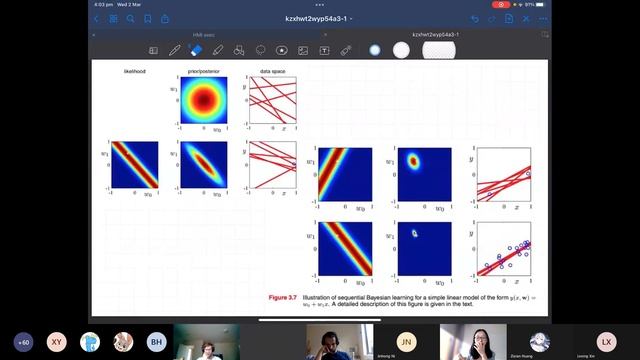This screenshot has height=360, width=640.
Task: Open the three-dot more options menu
Action: (x=543, y=19)
